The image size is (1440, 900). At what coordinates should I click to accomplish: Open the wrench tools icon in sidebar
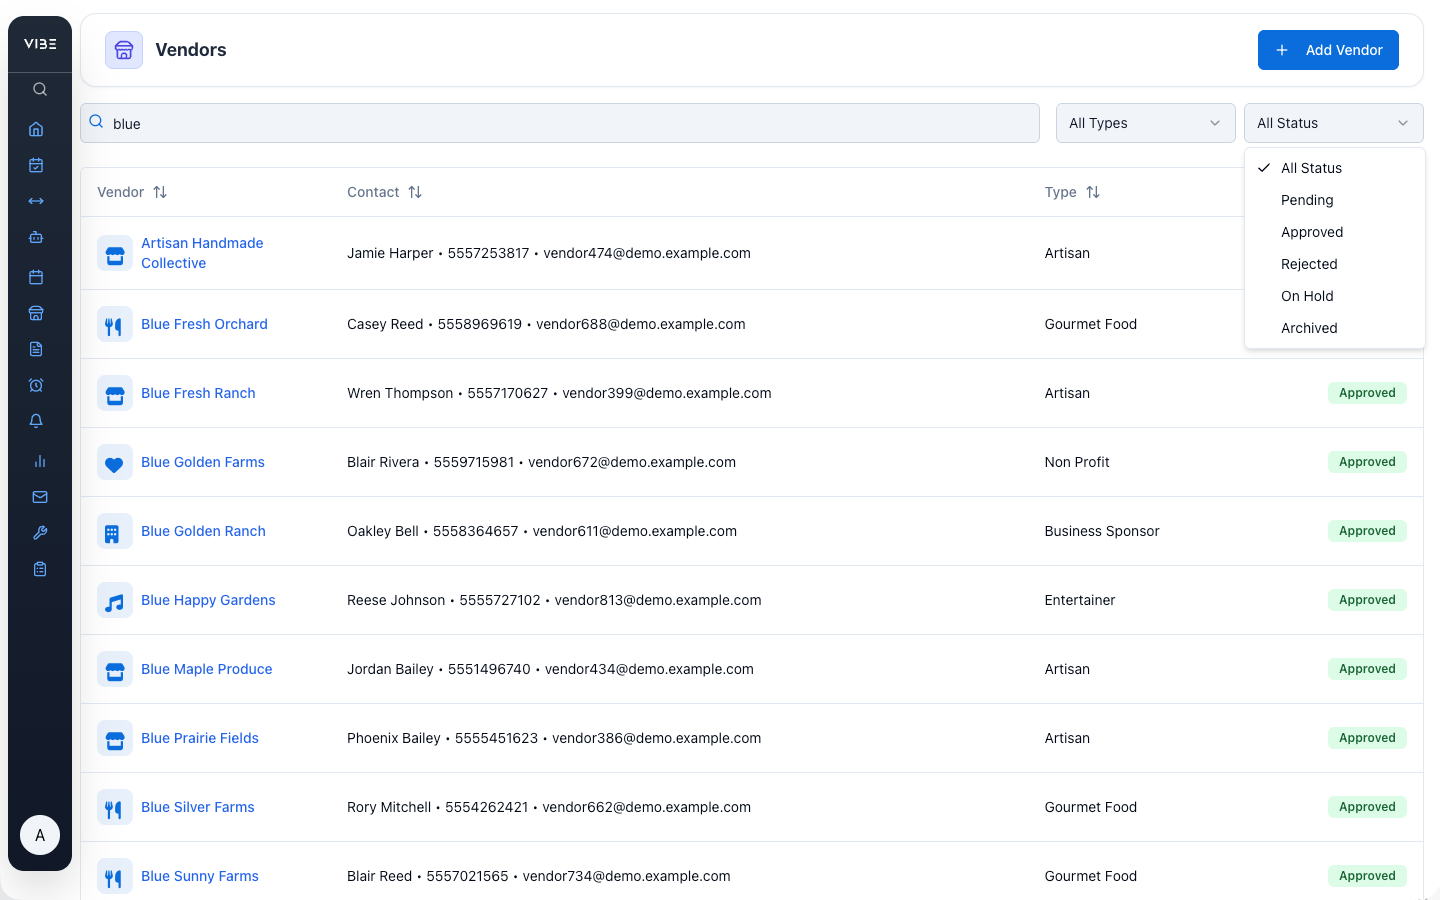tap(40, 533)
